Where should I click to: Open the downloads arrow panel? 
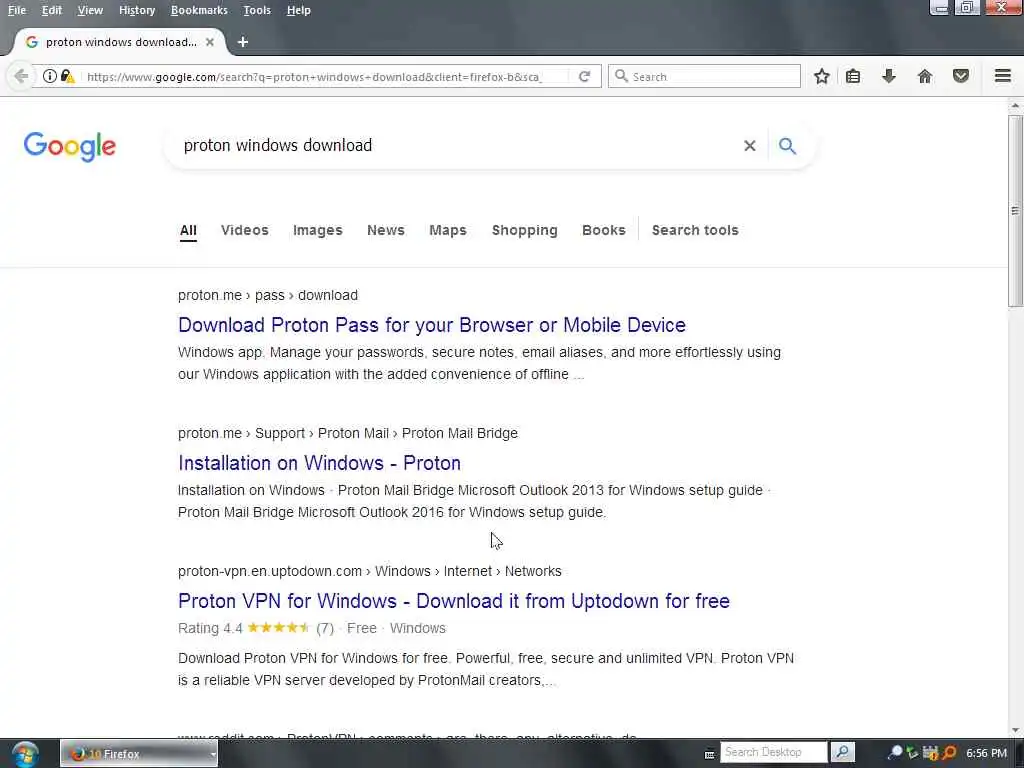click(889, 76)
